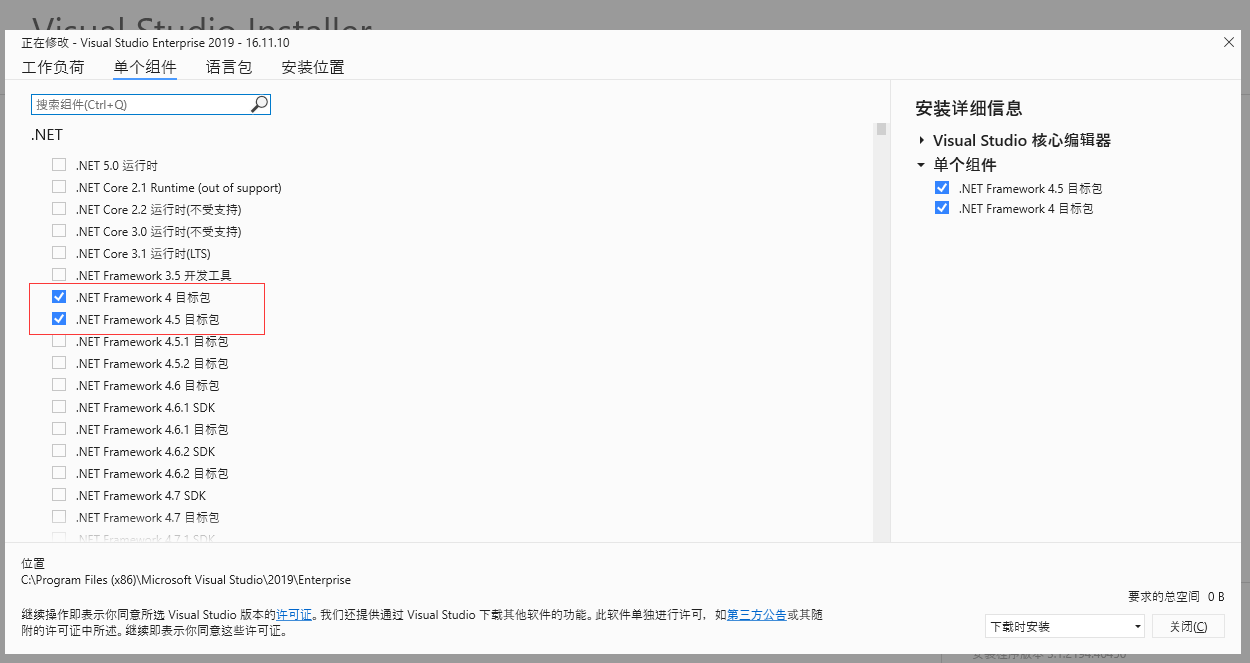1250x663 pixels.
Task: Check .NET Core 2.2 运行时 checkbox
Action: [x=59, y=209]
